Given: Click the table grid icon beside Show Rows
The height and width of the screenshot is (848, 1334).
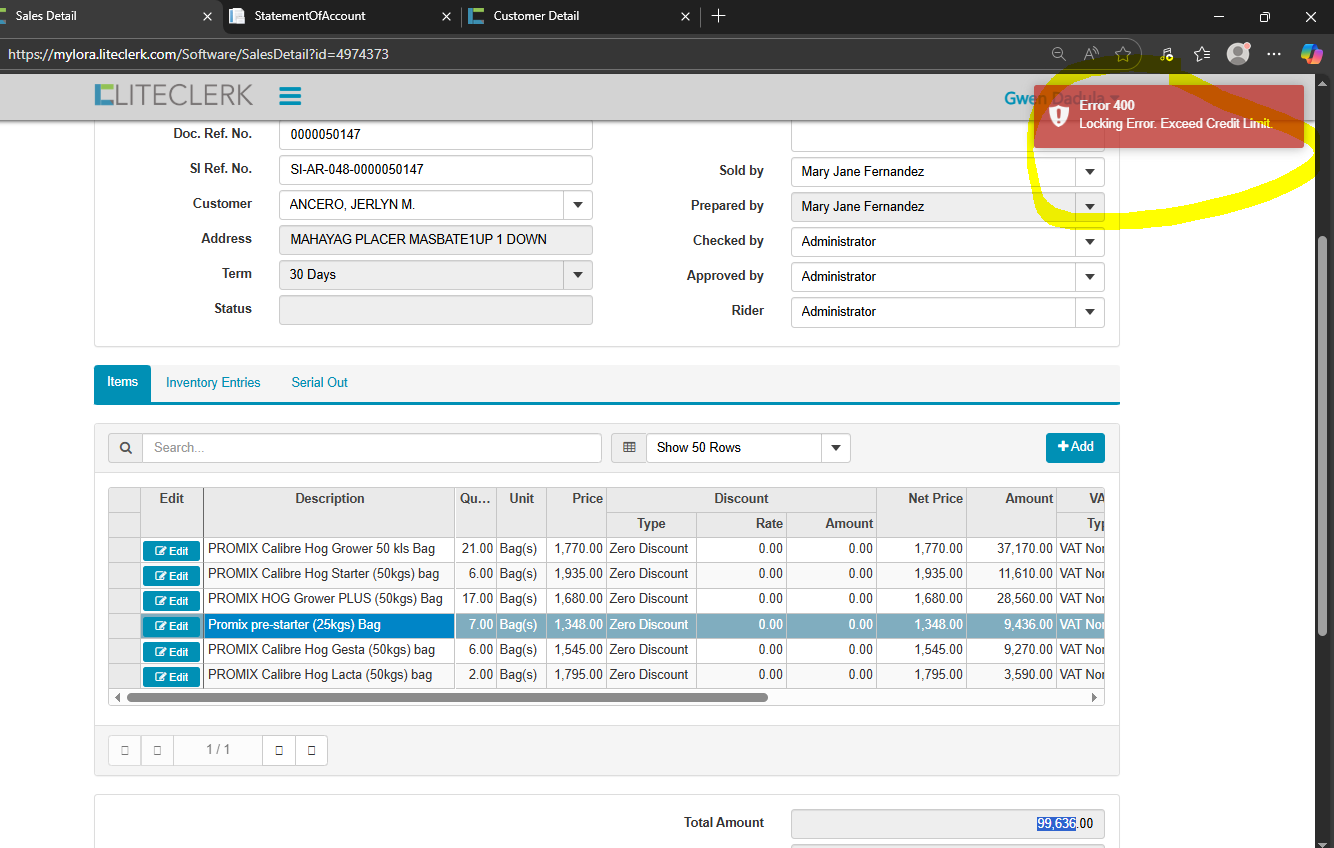Looking at the screenshot, I should coord(629,448).
